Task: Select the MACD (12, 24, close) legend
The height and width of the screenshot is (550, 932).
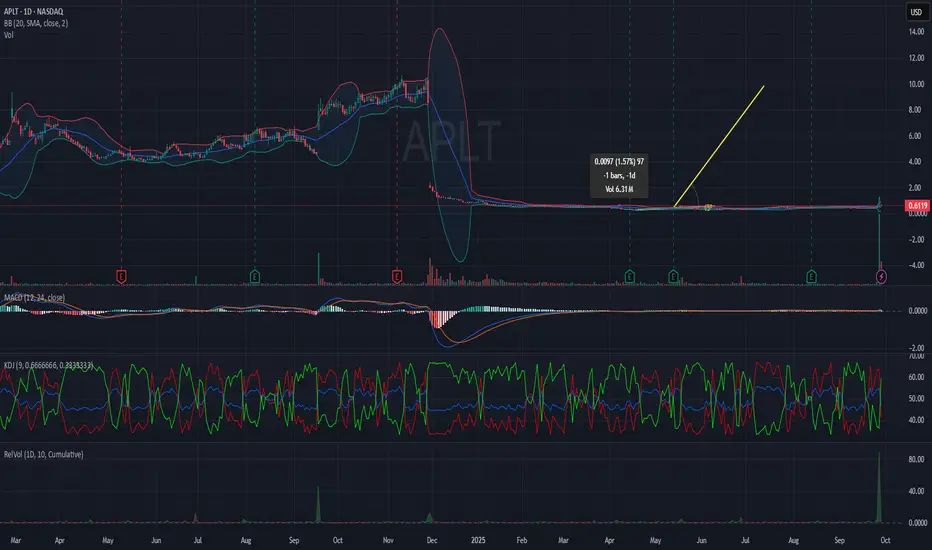Action: [34, 297]
